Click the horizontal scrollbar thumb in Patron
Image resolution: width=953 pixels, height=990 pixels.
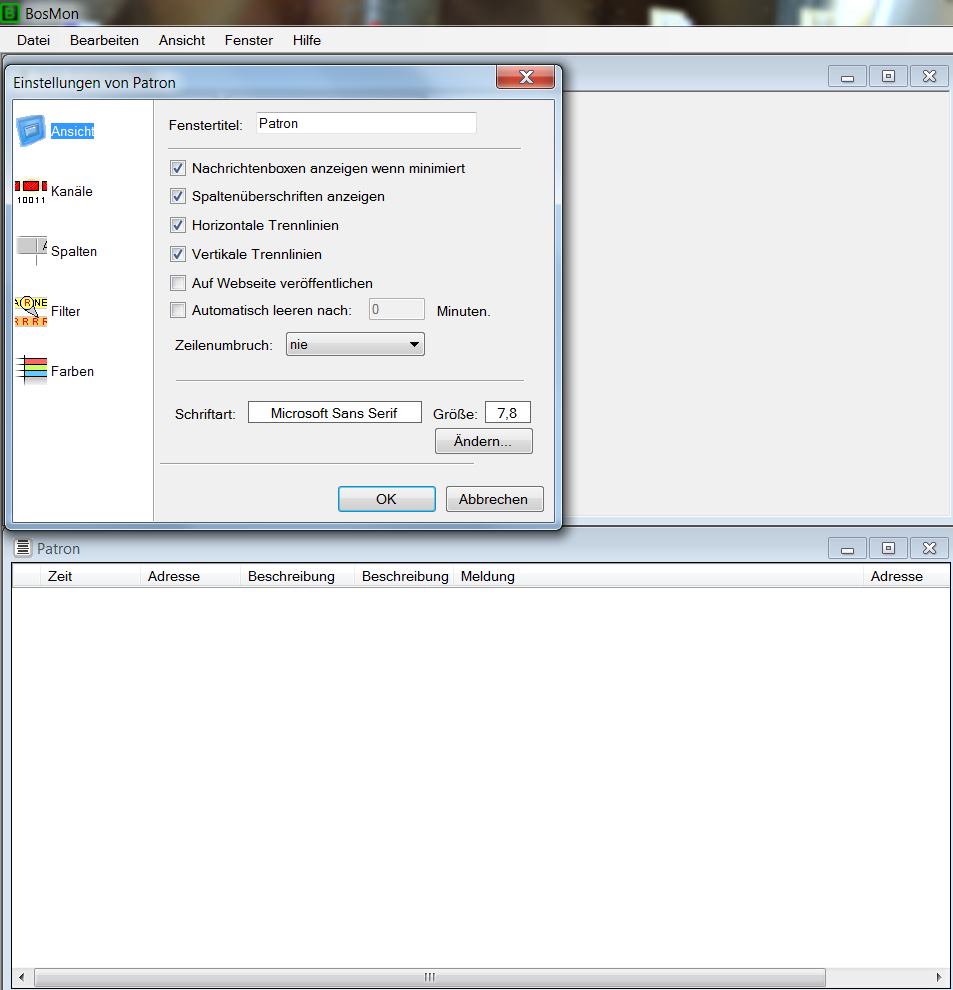430,977
